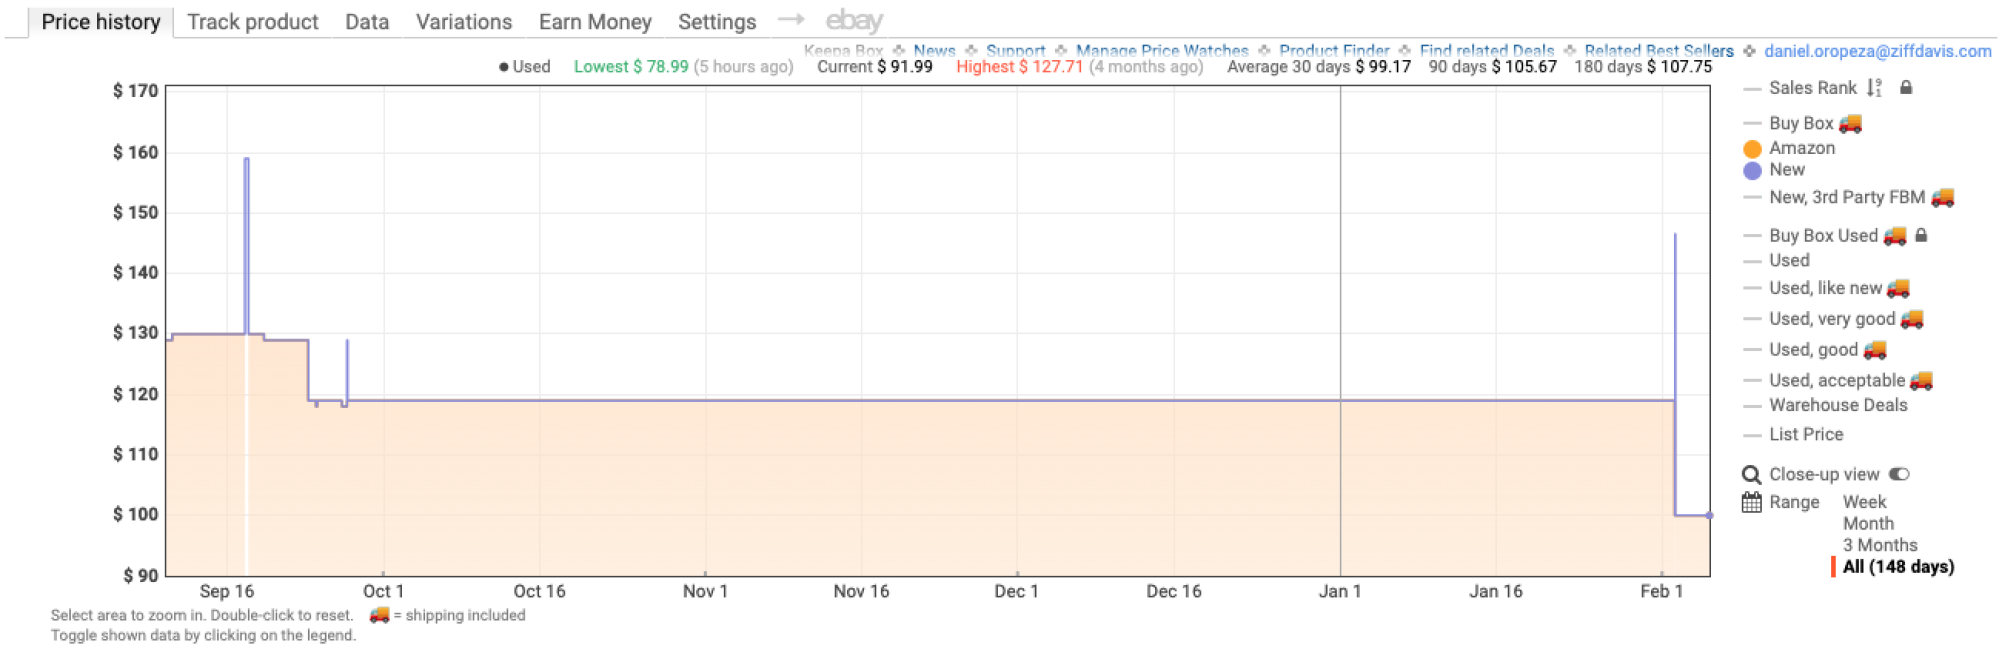Screen dimensions: 1999x659
Task: Click the truck icon next to Used, like new
Action: coord(1898,288)
